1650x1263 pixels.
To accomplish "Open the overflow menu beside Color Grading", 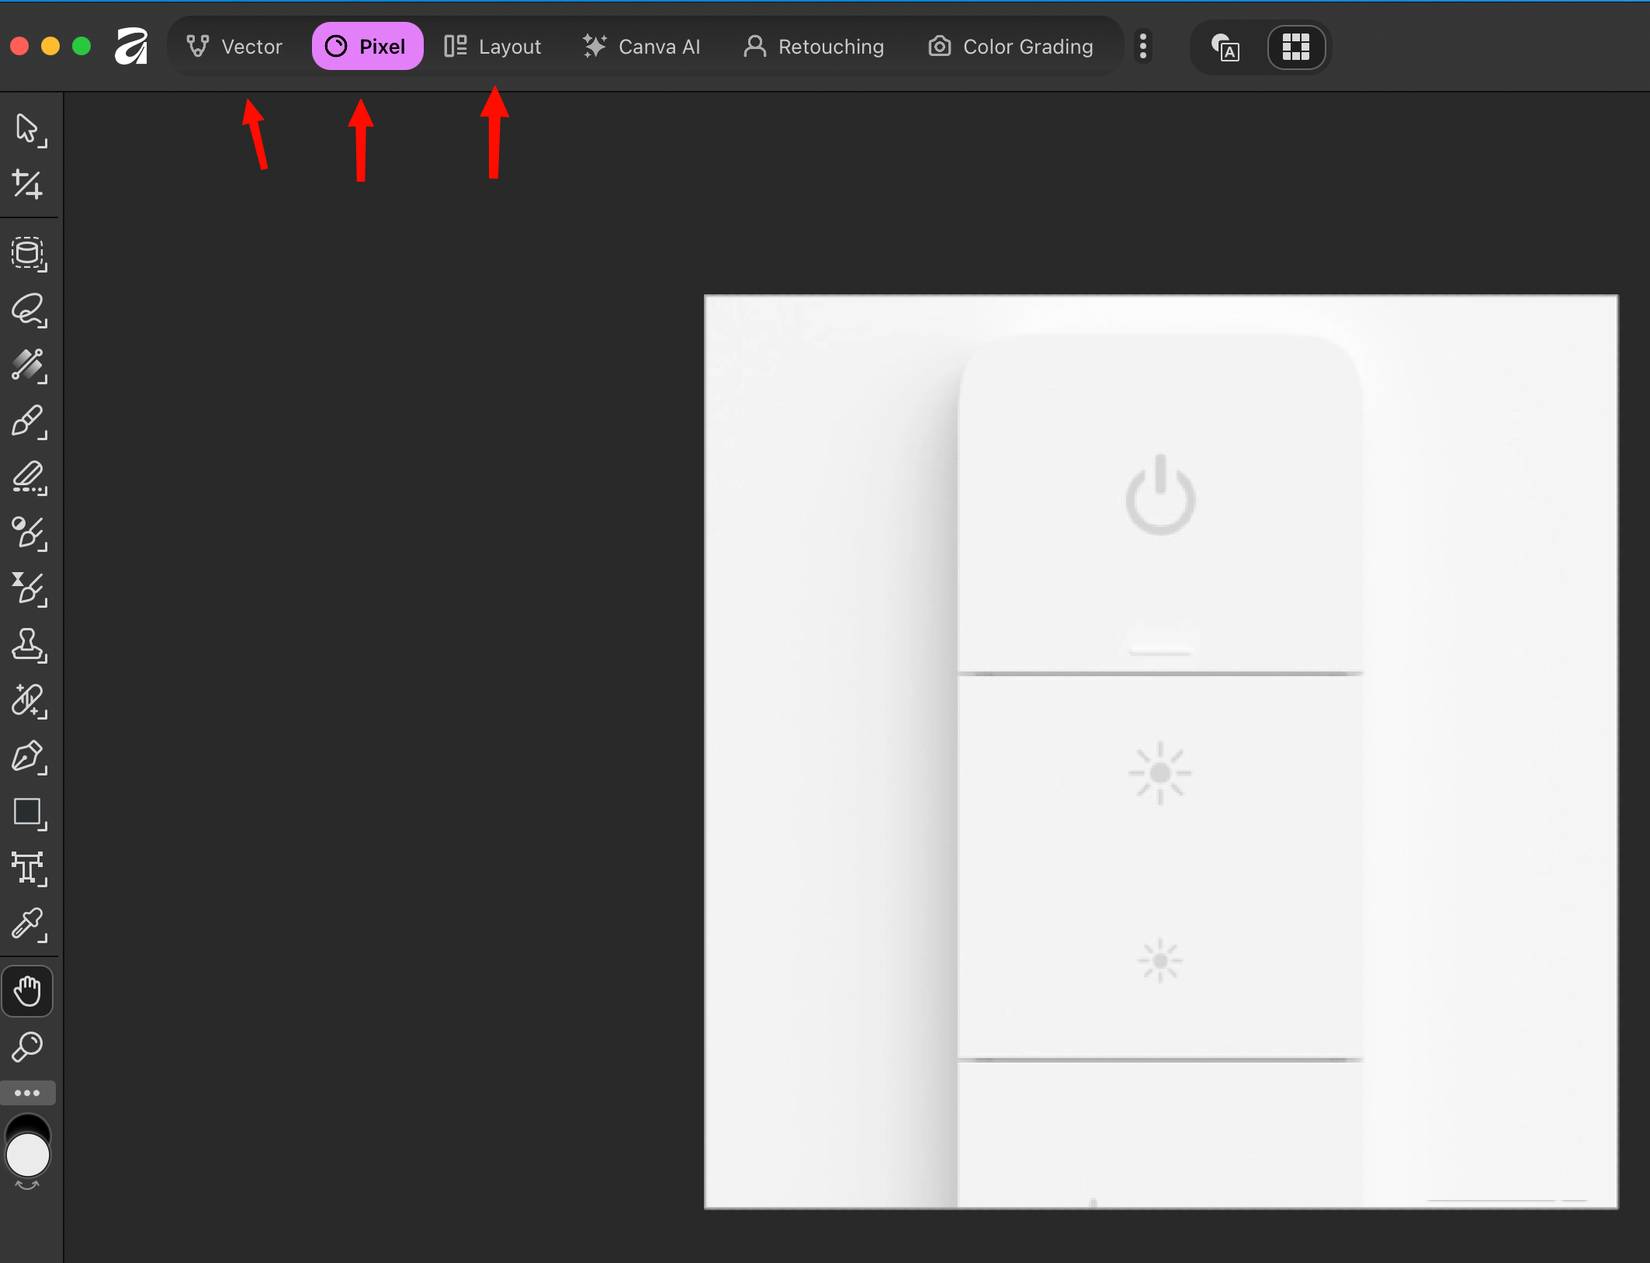I will tap(1142, 46).
